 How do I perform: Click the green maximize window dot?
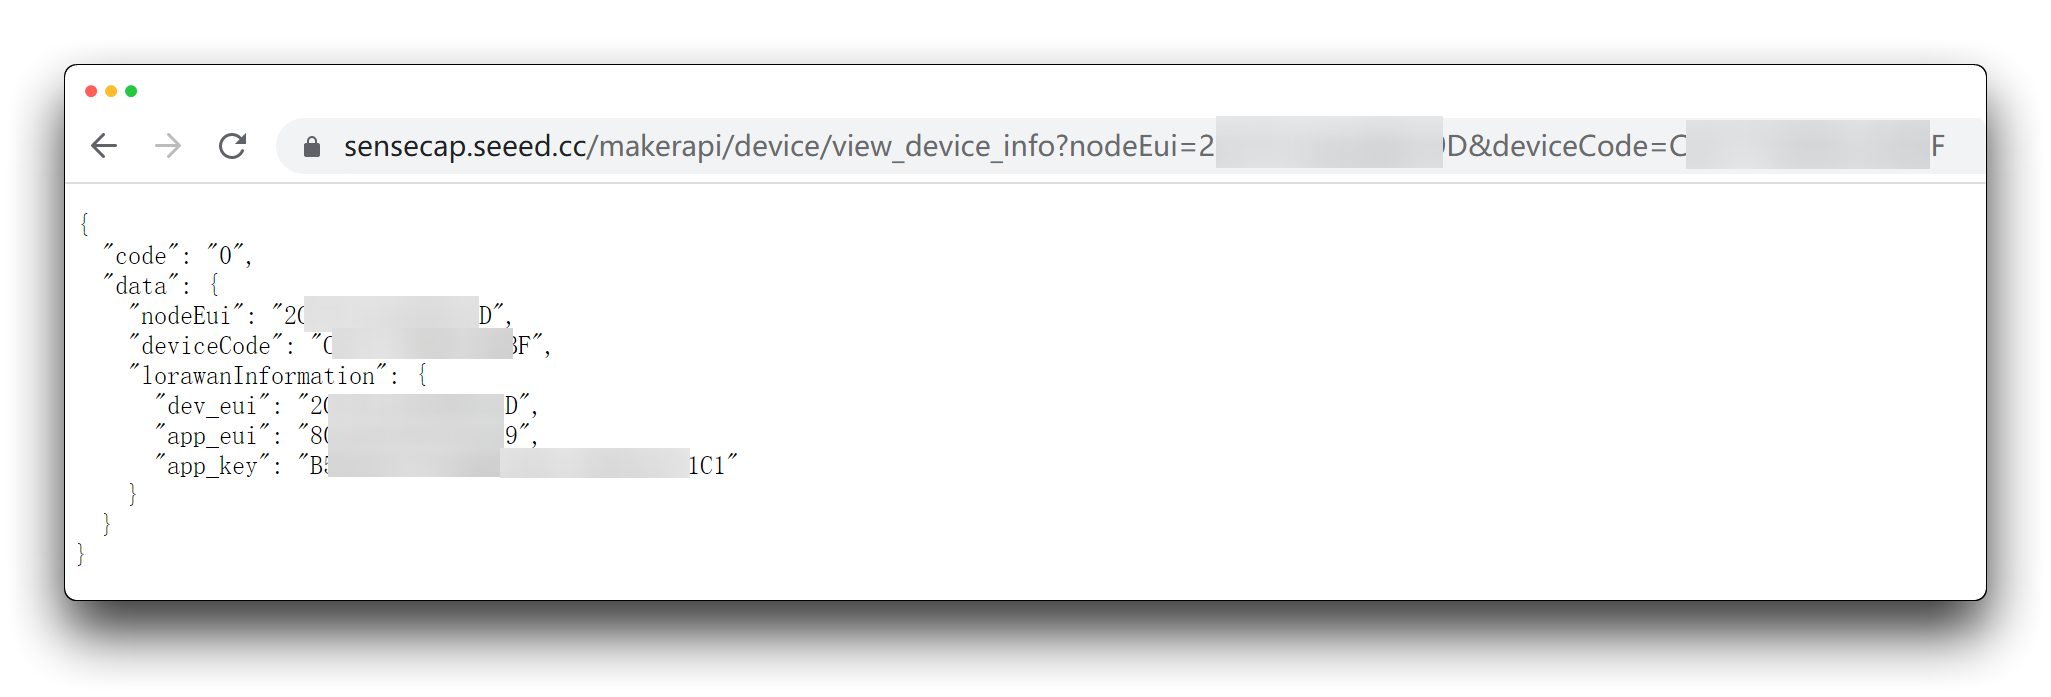(x=131, y=91)
